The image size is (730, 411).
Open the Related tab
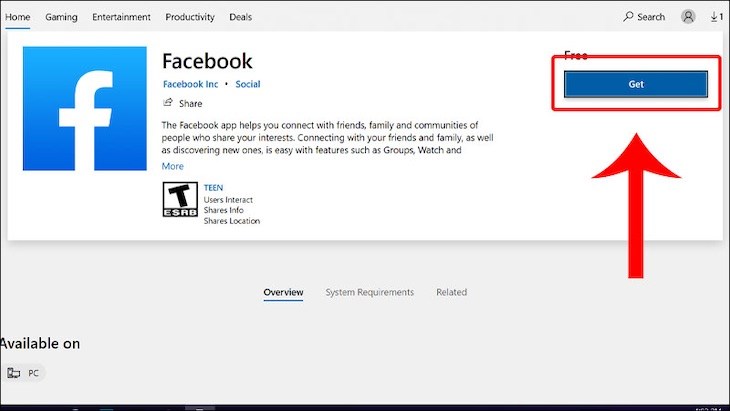452,292
